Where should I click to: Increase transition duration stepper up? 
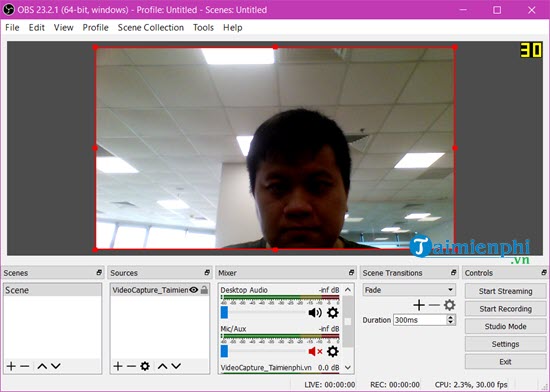(451, 317)
